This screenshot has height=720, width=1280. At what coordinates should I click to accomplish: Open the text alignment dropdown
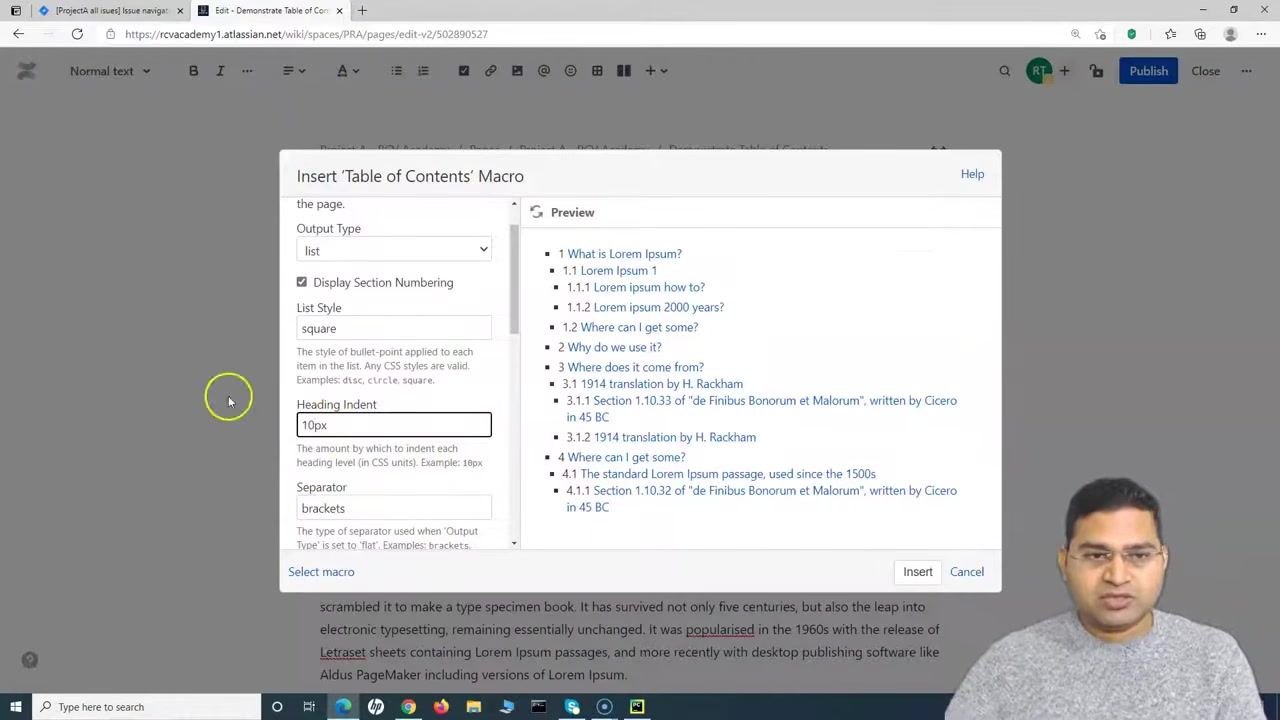(293, 71)
